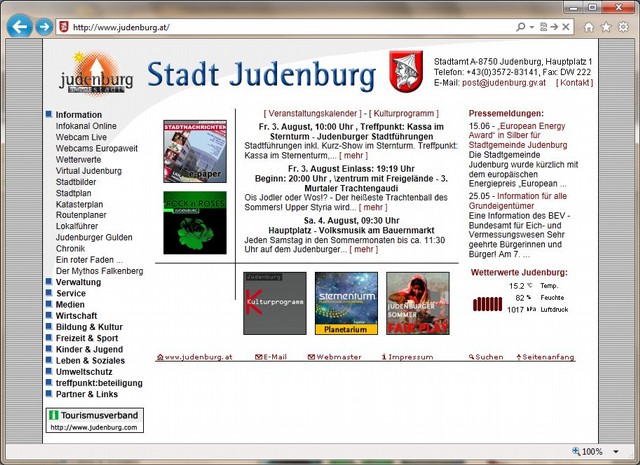Open Stadtplan menu entry

coord(73,193)
